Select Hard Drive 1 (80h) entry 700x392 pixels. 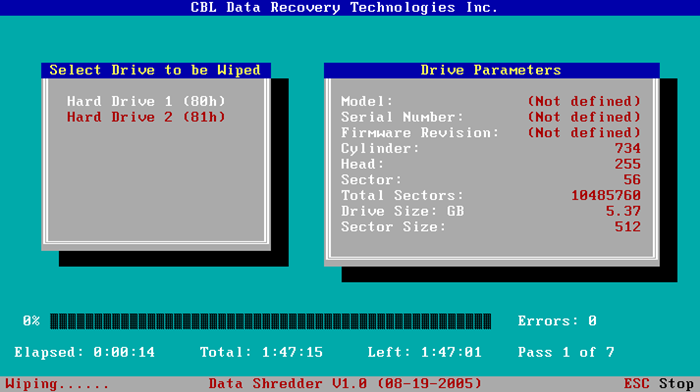click(x=146, y=101)
